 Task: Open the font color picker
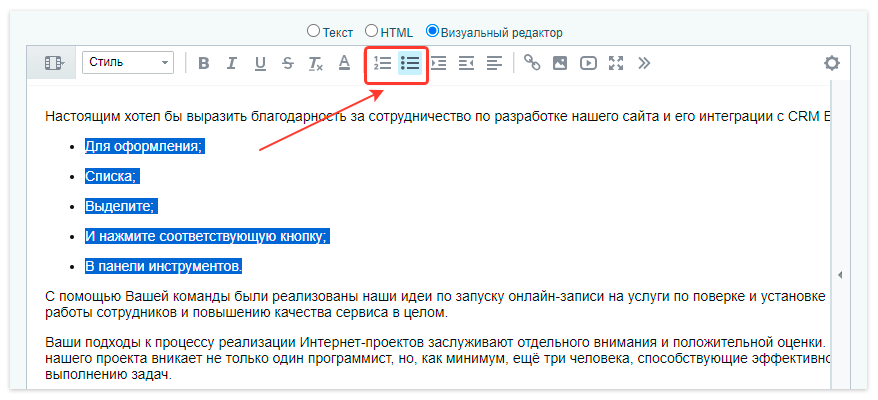(344, 63)
